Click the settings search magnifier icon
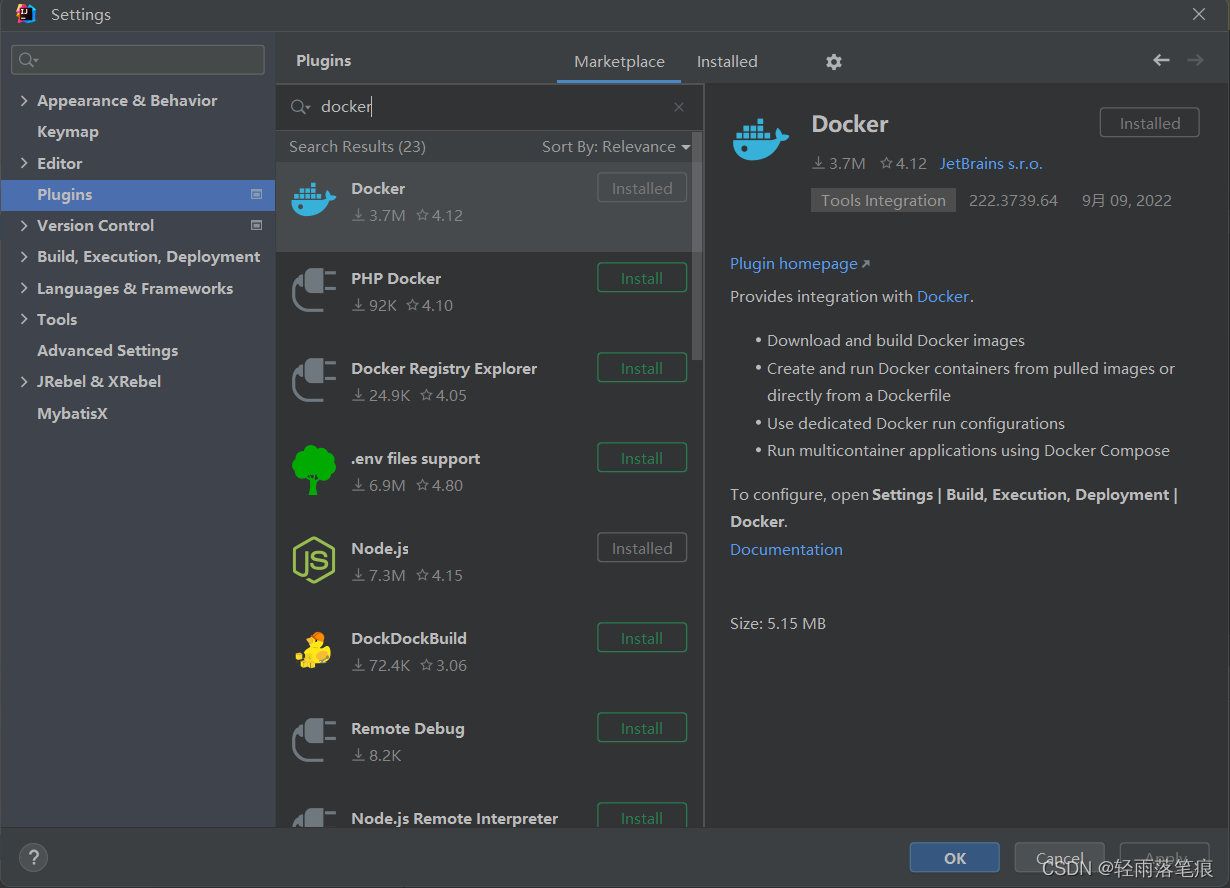1230x888 pixels. (x=29, y=60)
